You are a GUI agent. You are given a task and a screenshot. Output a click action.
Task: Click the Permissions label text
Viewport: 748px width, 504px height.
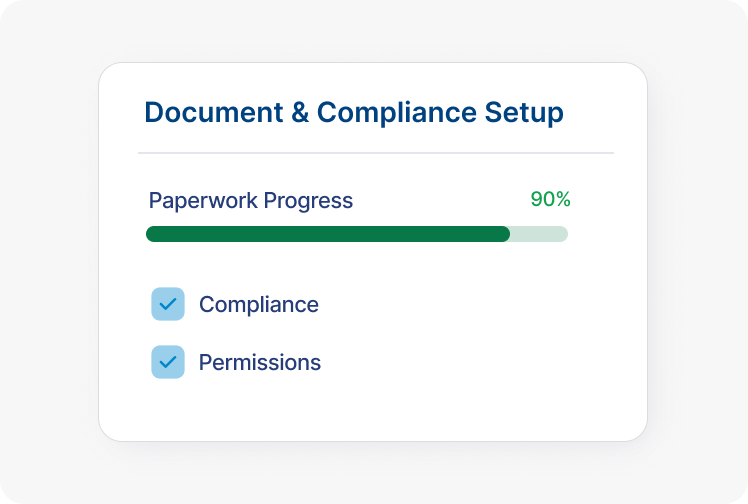tap(259, 362)
